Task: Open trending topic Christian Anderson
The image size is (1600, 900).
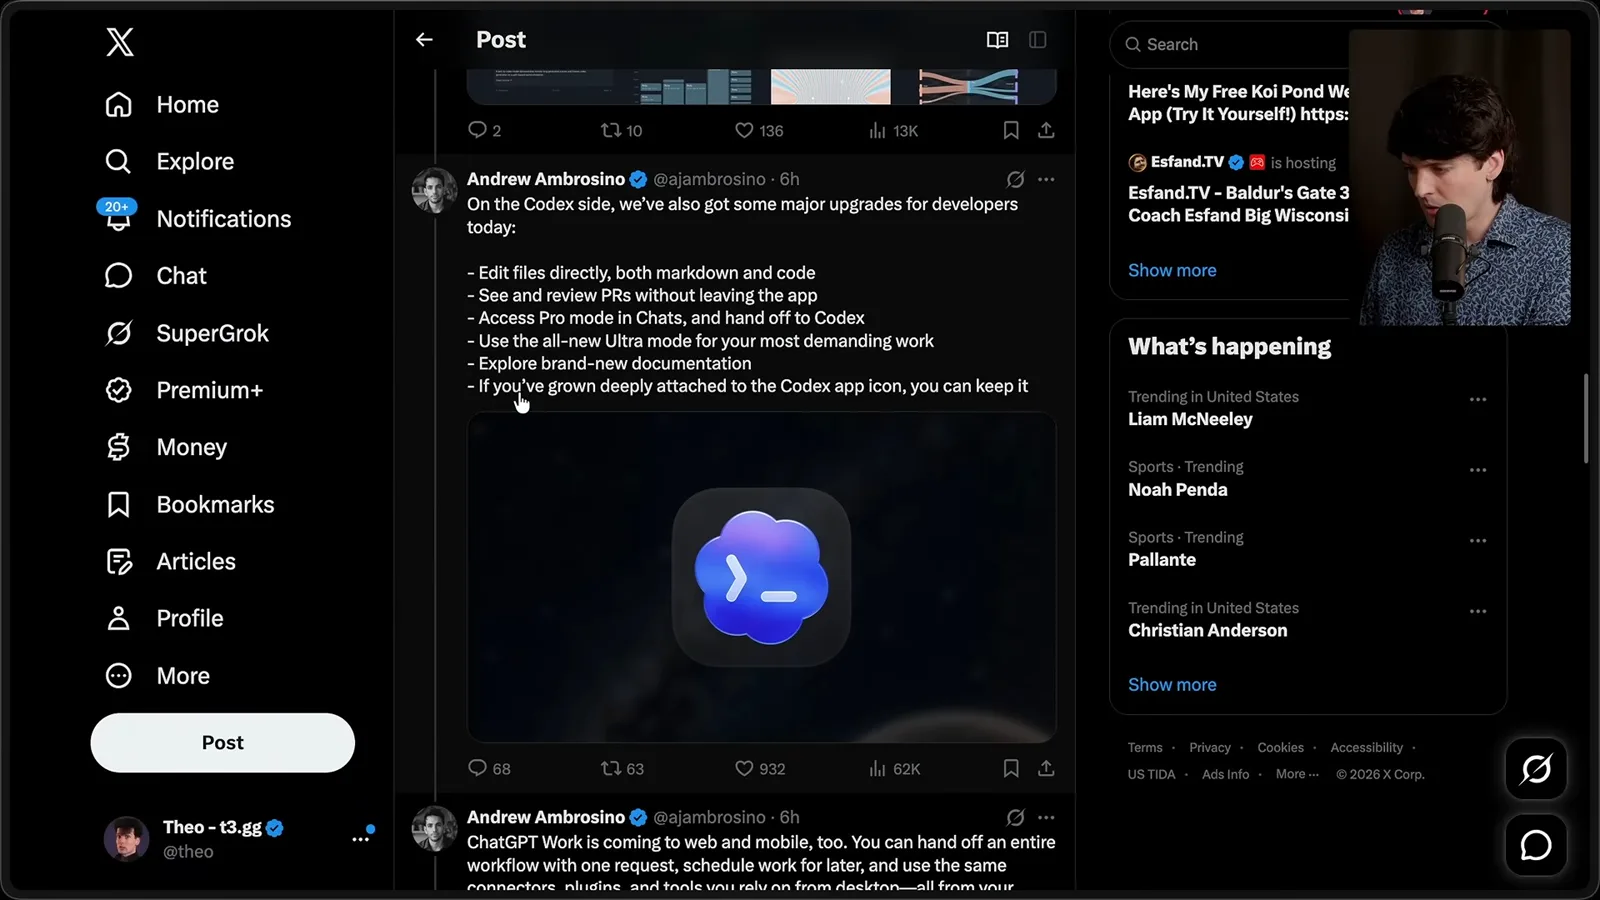Action: pyautogui.click(x=1208, y=630)
